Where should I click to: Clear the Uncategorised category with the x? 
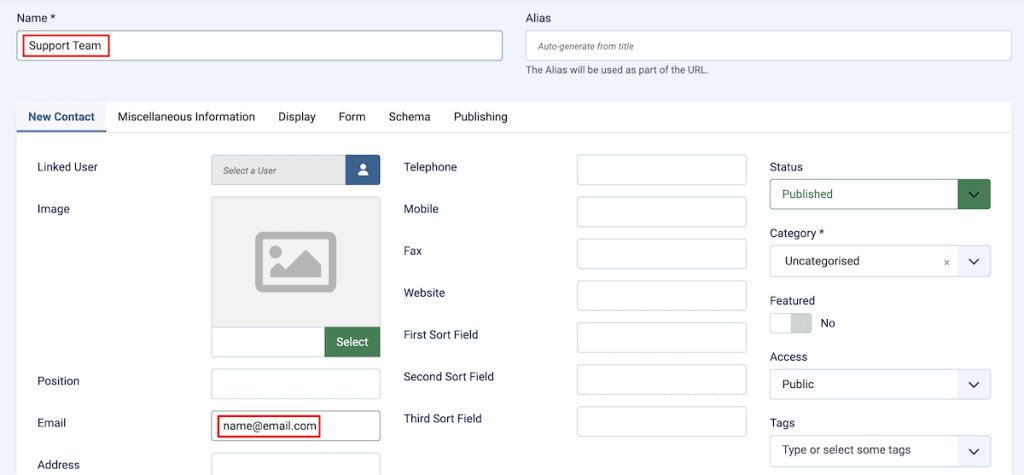tap(946, 262)
